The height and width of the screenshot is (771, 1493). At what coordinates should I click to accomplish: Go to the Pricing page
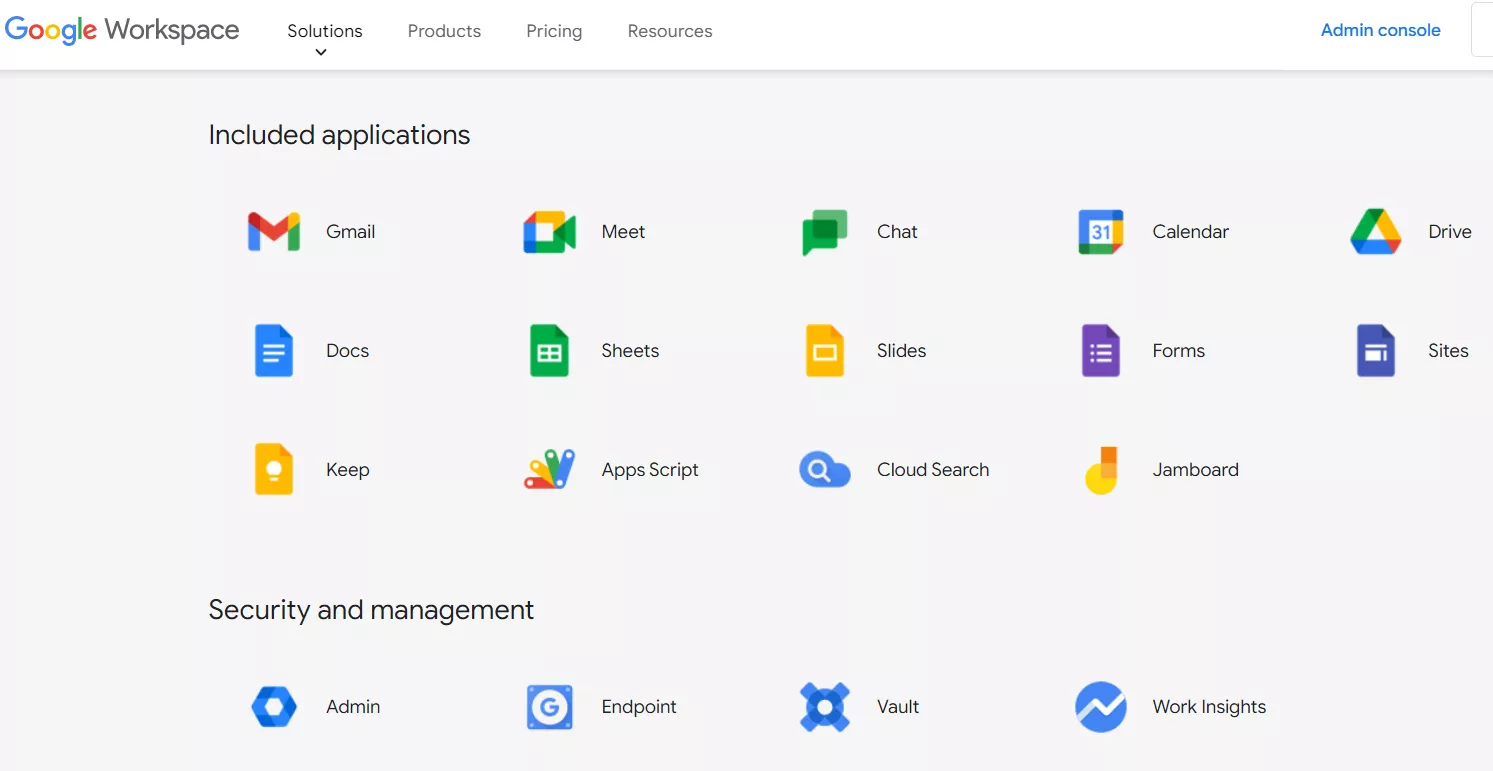[554, 31]
